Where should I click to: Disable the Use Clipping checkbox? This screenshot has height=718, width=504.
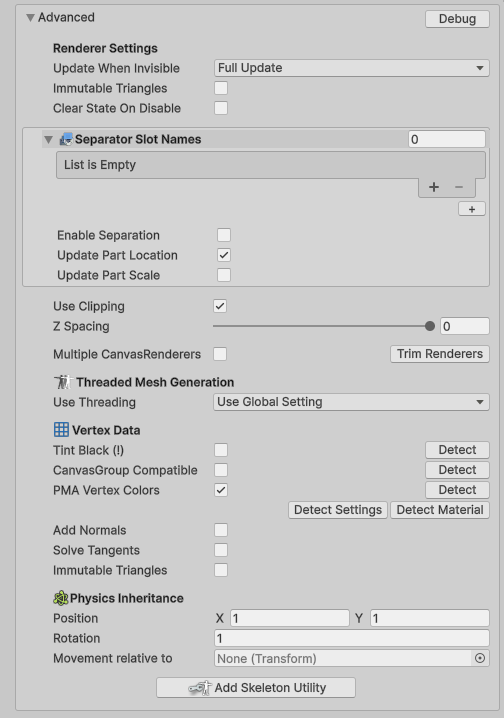pyautogui.click(x=220, y=306)
